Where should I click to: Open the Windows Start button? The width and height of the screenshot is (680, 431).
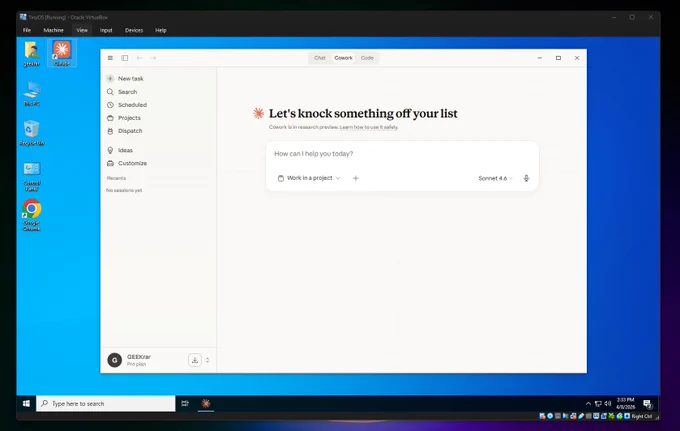point(26,404)
